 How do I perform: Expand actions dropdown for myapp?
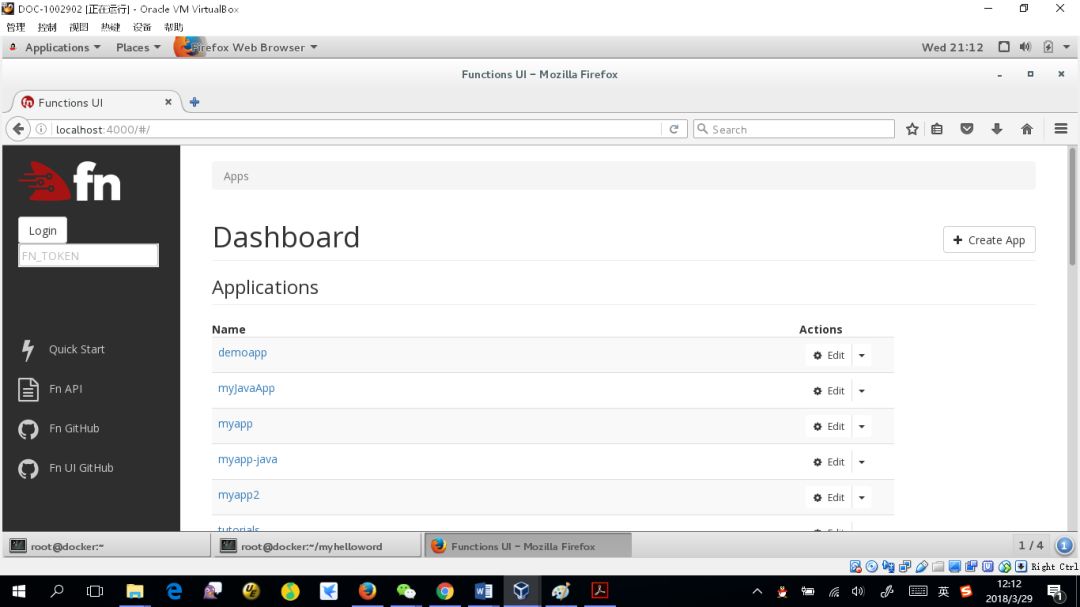point(862,426)
